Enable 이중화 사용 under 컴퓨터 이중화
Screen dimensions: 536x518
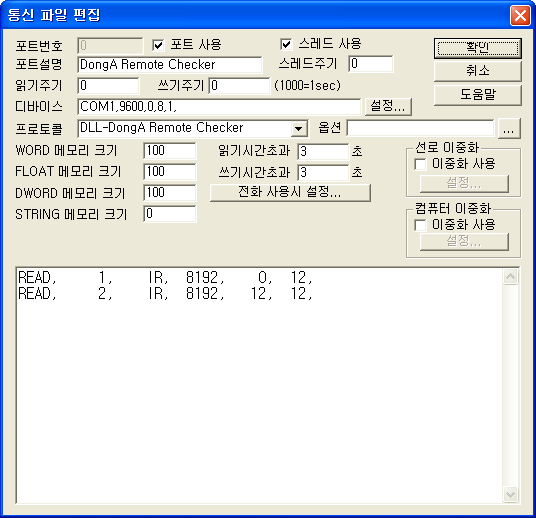(420, 225)
